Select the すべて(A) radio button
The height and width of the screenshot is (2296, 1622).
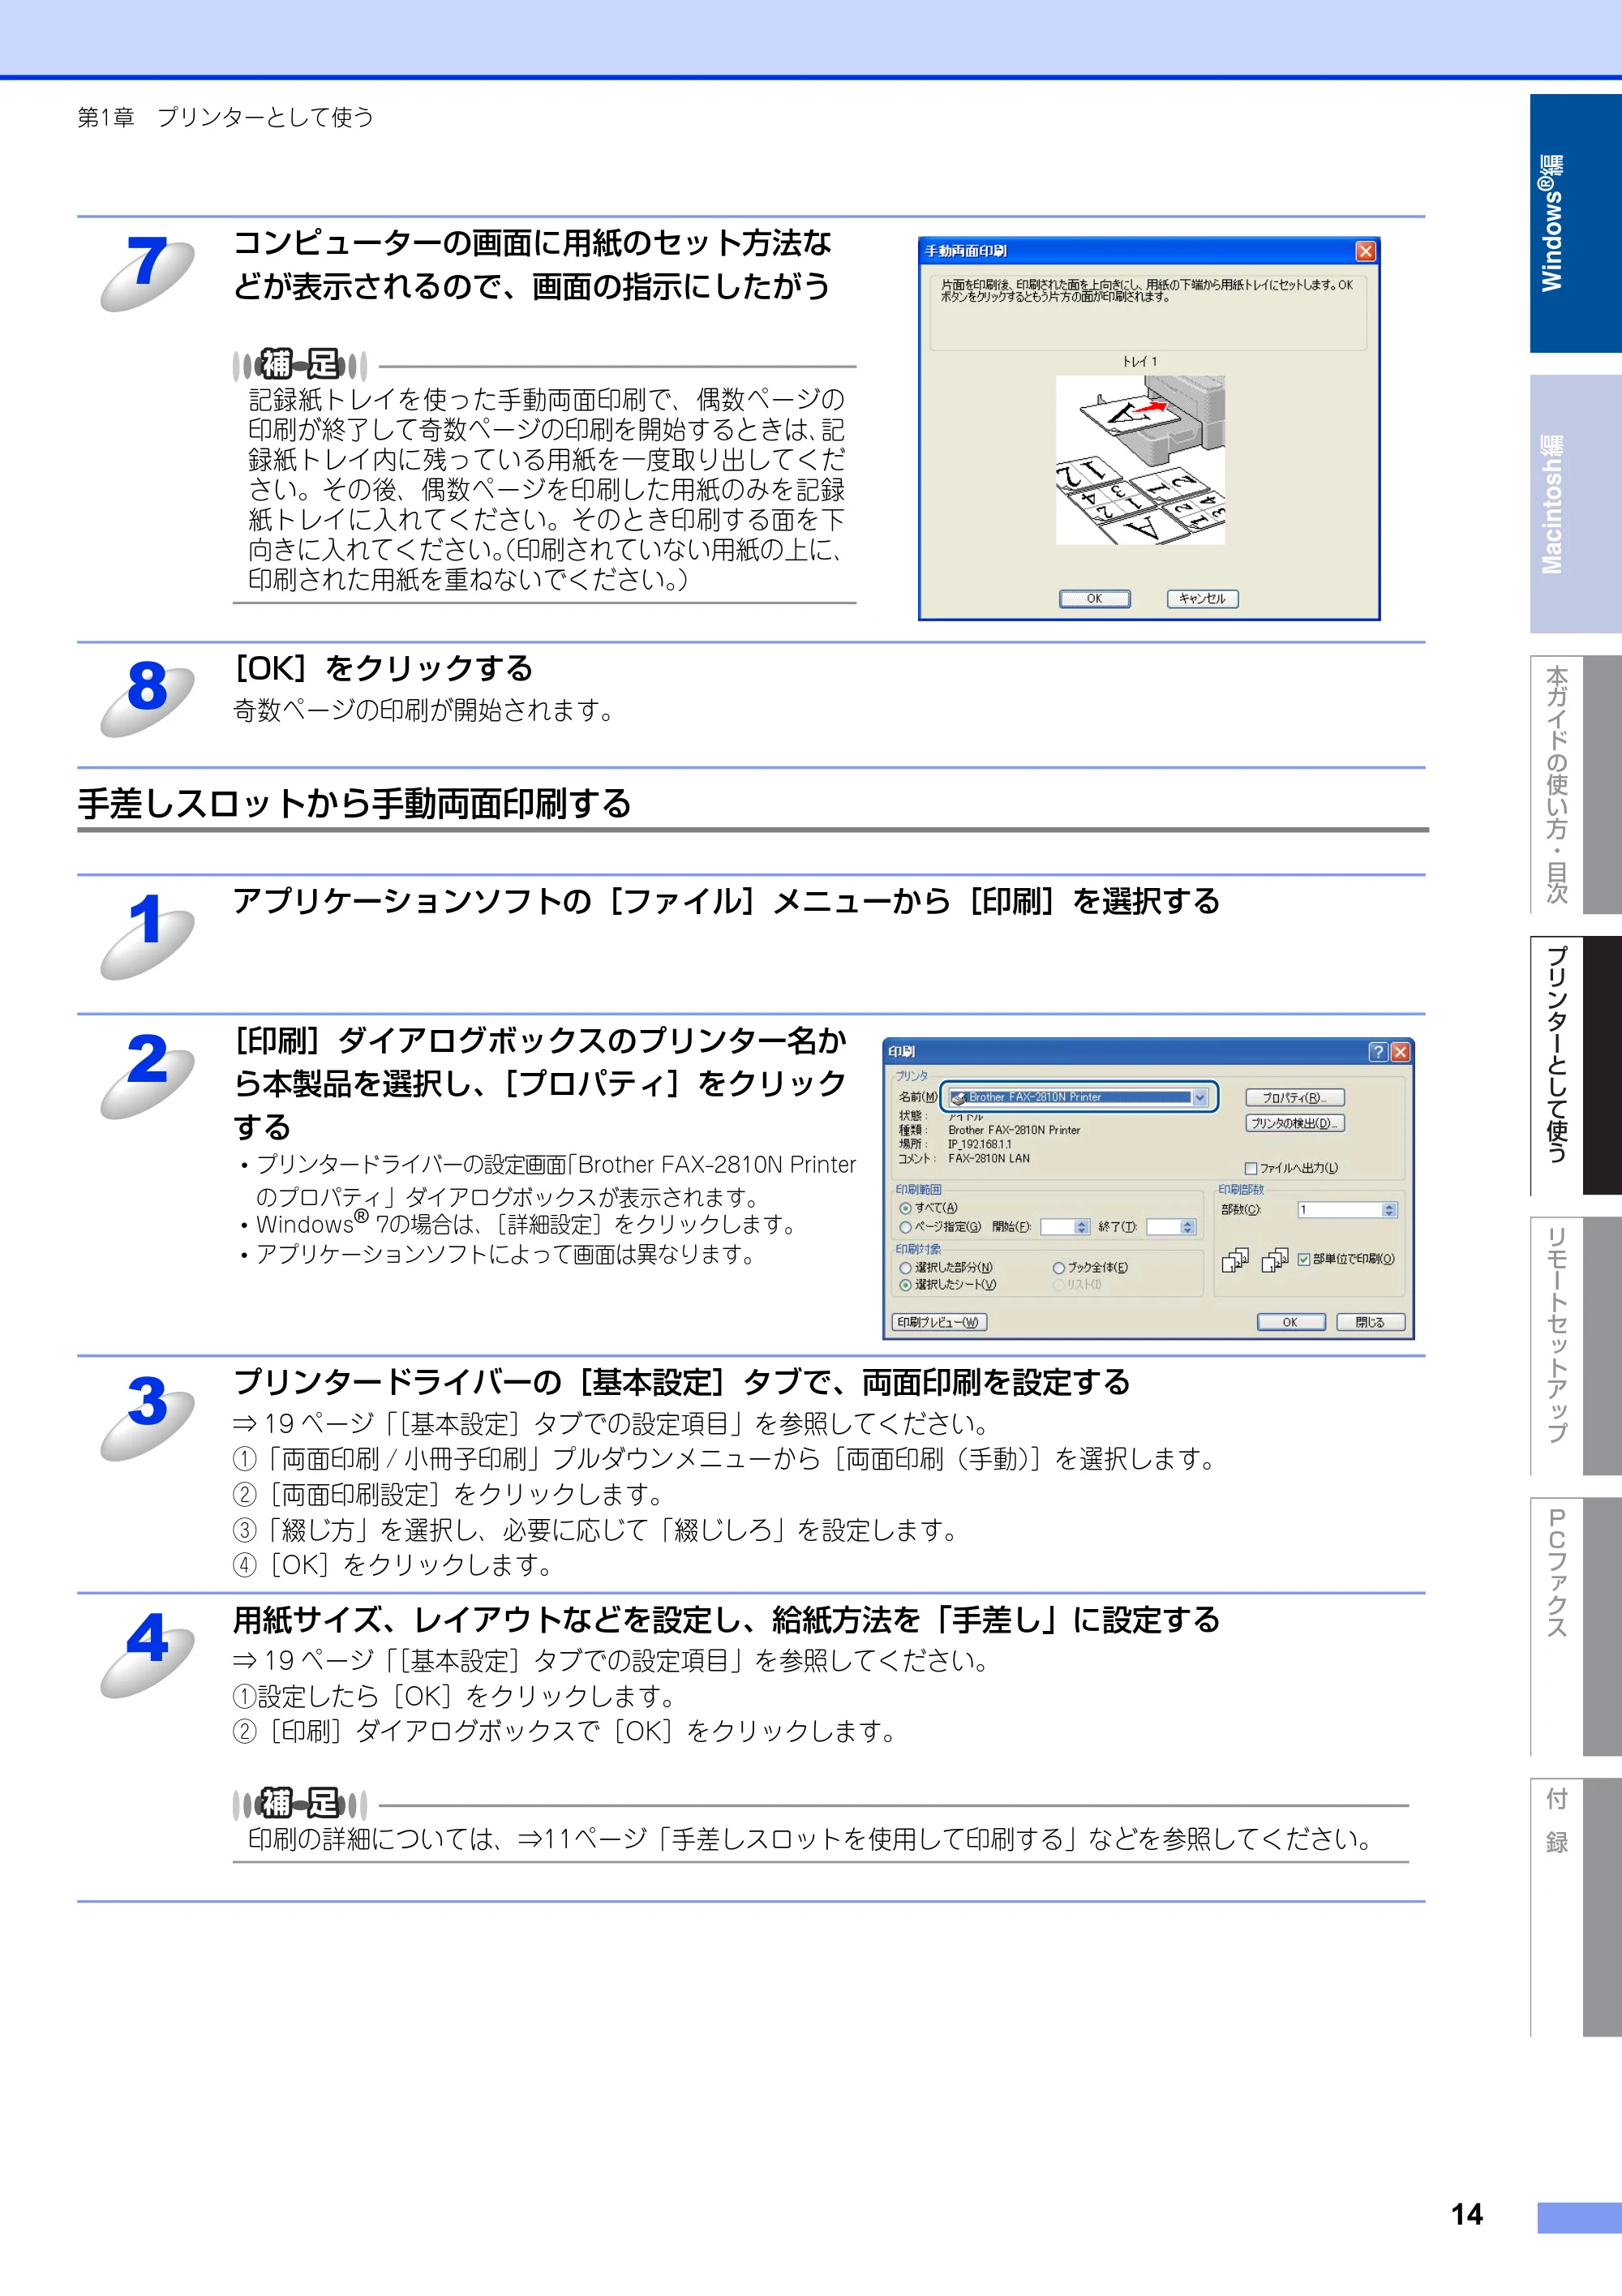pyautogui.click(x=906, y=1208)
